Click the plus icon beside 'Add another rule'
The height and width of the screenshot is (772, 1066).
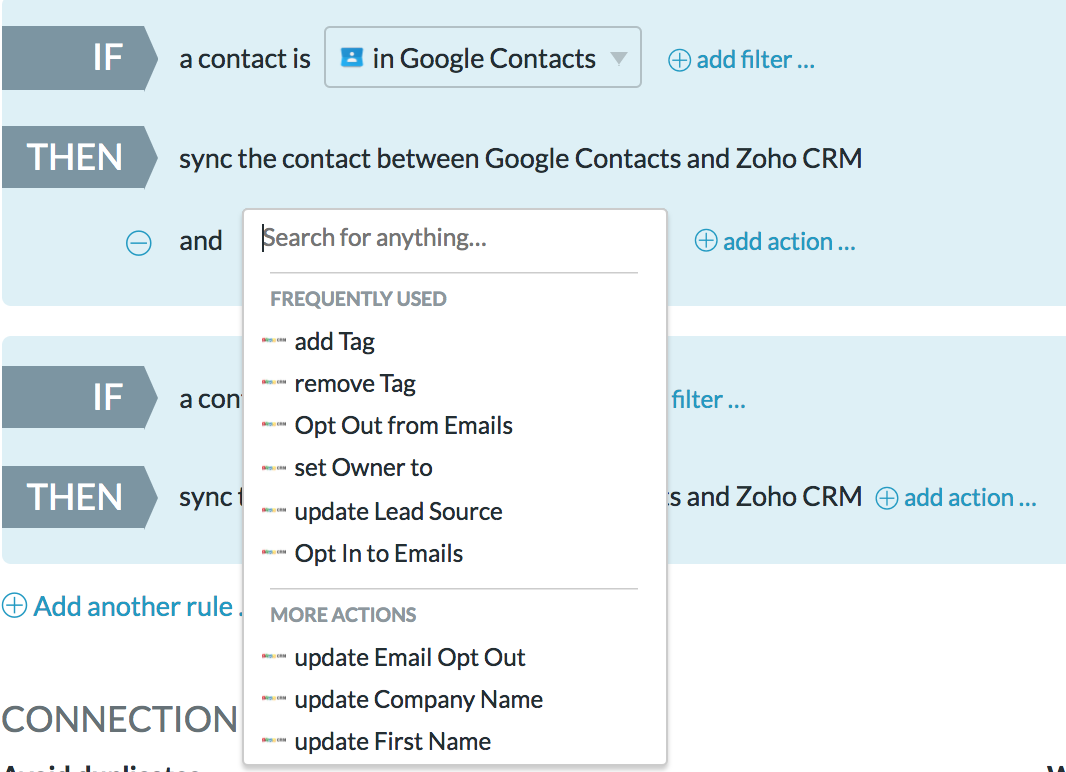click(x=14, y=605)
